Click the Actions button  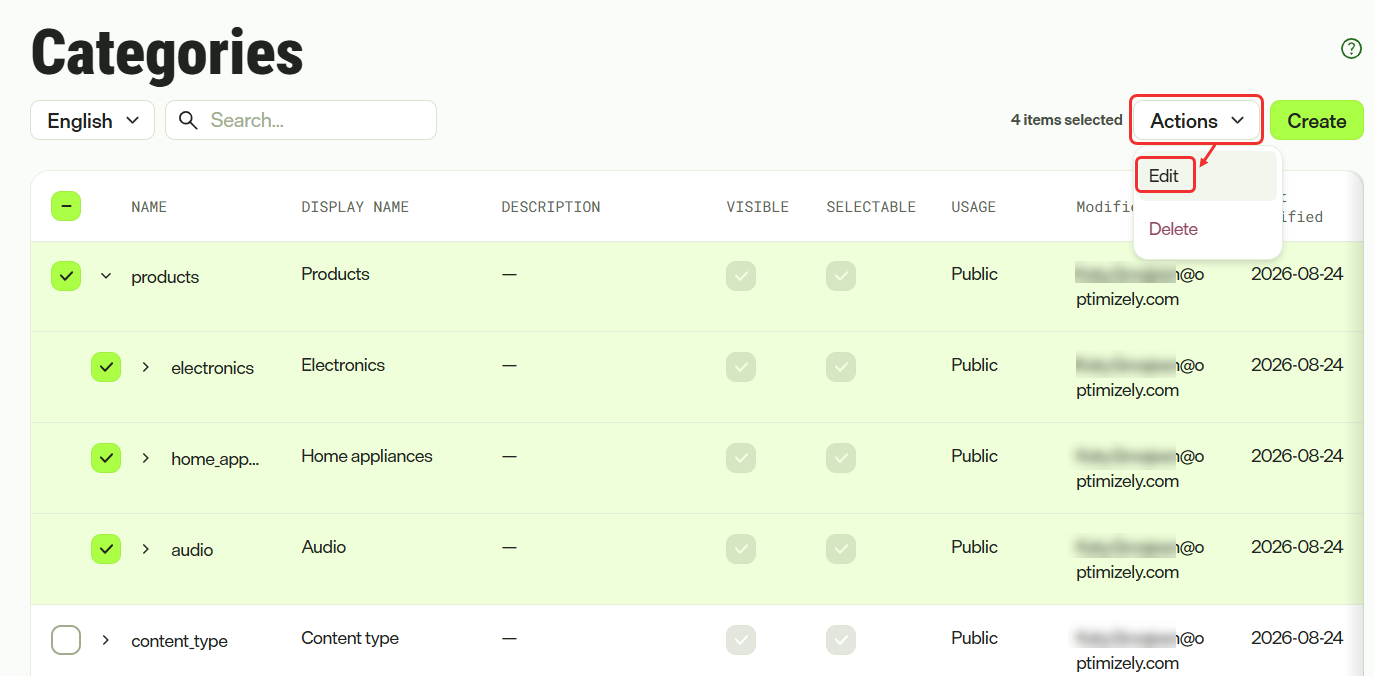pos(1197,120)
